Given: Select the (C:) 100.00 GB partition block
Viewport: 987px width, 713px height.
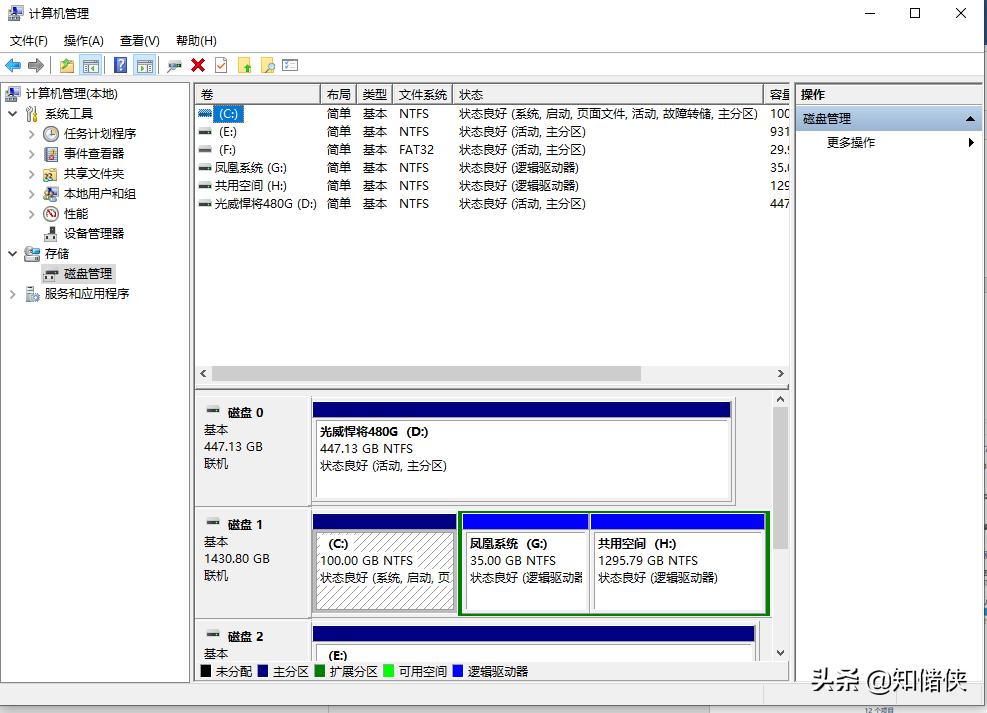Looking at the screenshot, I should [x=384, y=563].
